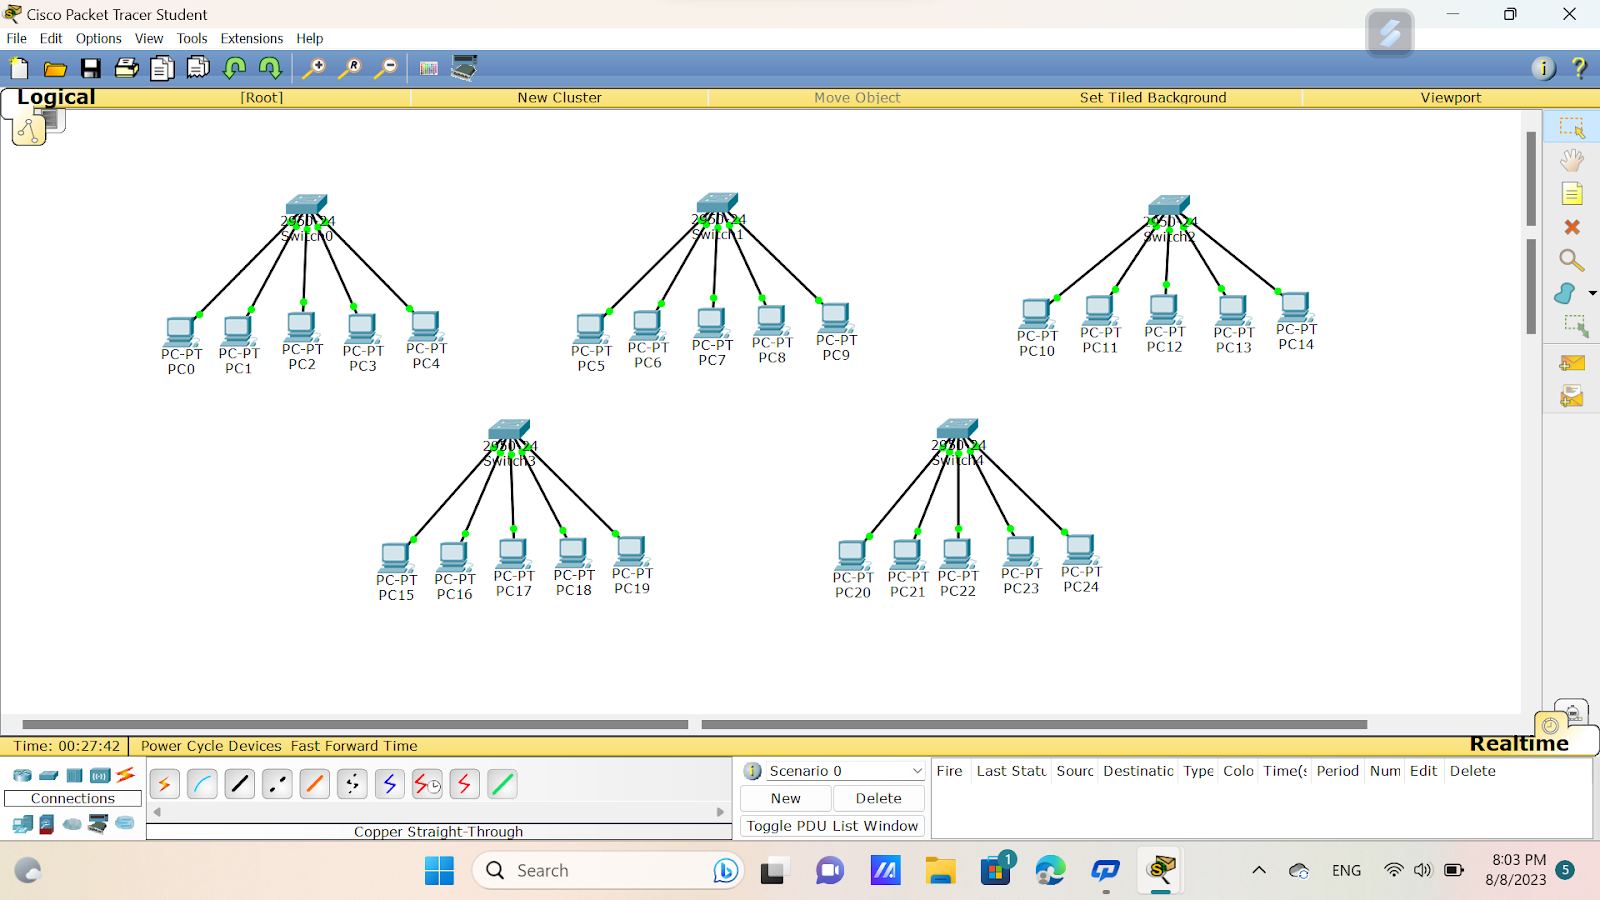Open the File menu
1600x900 pixels.
[x=17, y=38]
